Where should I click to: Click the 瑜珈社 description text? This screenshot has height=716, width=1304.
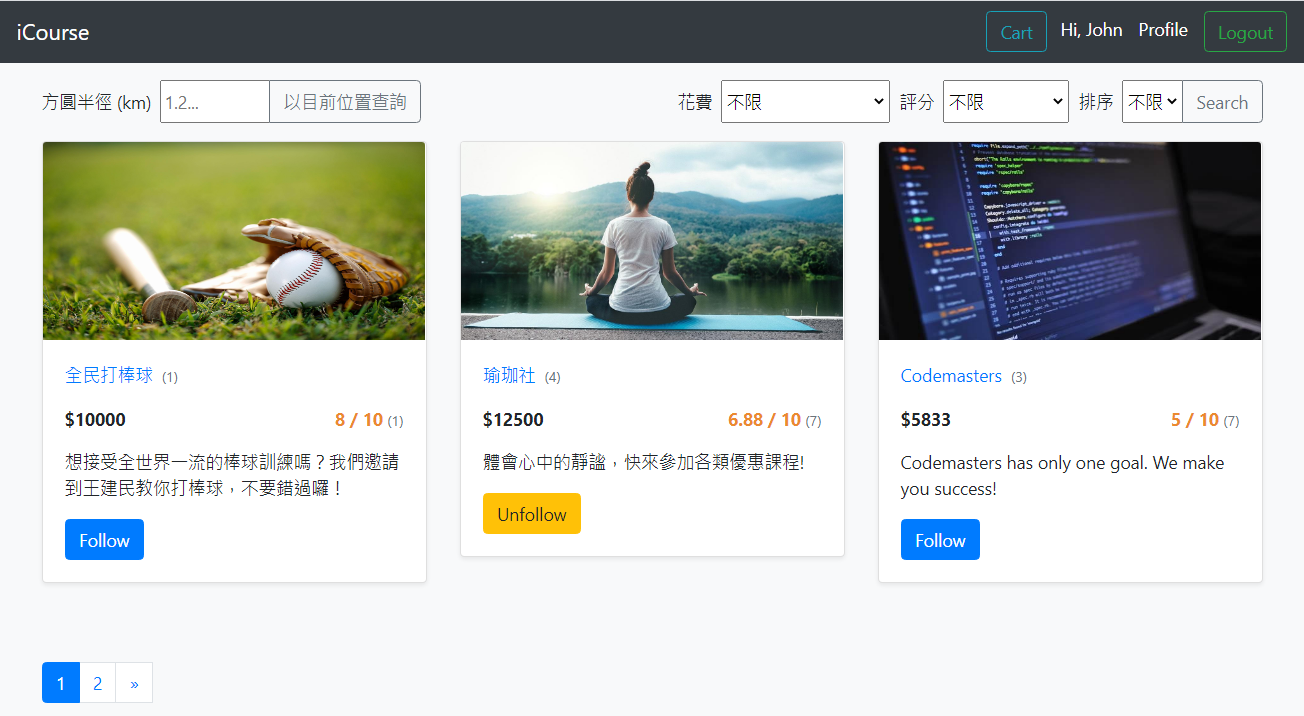[644, 462]
